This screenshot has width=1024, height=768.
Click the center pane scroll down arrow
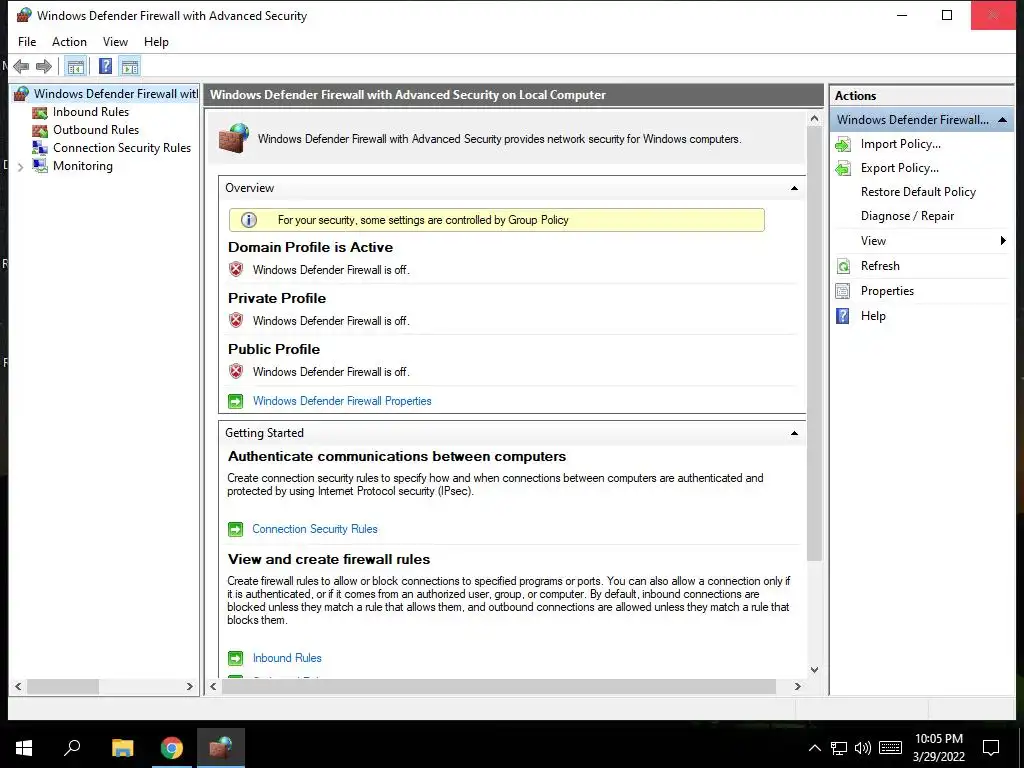click(814, 669)
